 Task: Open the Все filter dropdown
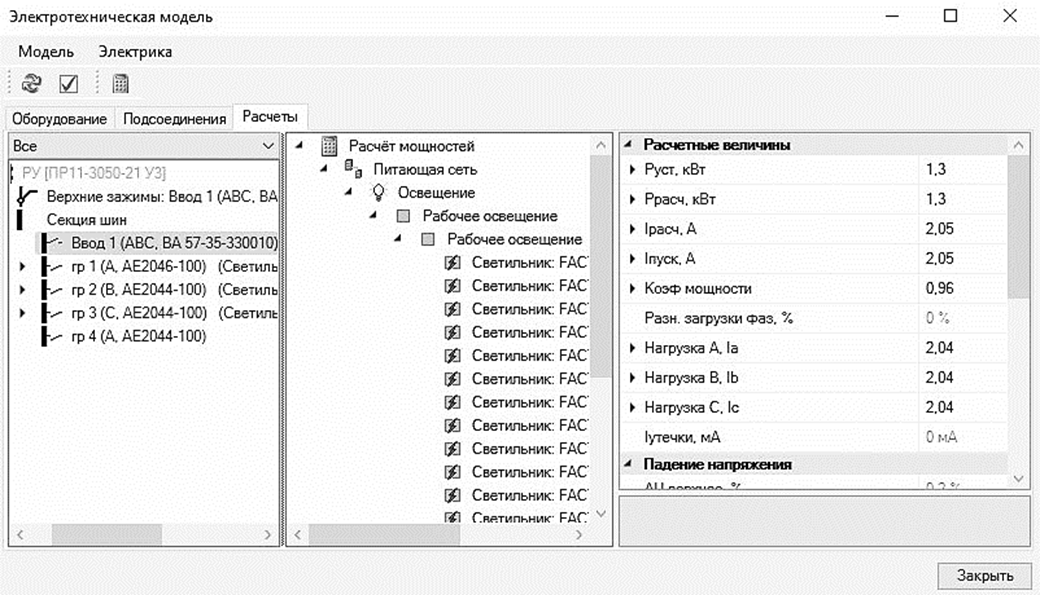coord(267,146)
